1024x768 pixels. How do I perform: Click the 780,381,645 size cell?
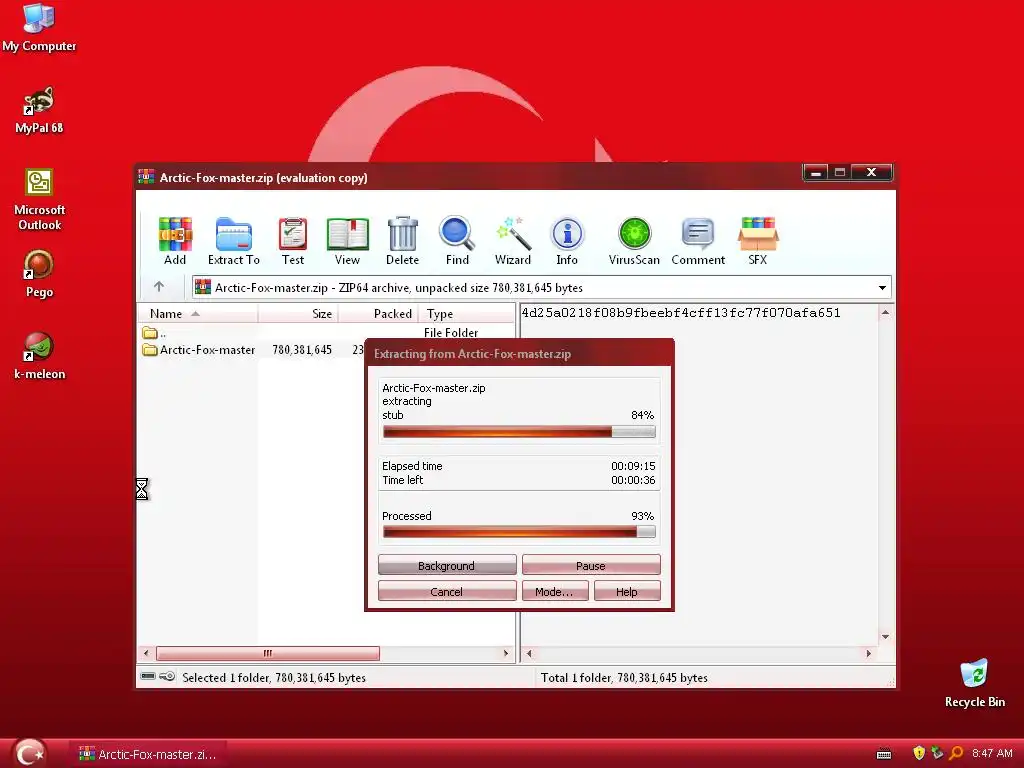(302, 350)
